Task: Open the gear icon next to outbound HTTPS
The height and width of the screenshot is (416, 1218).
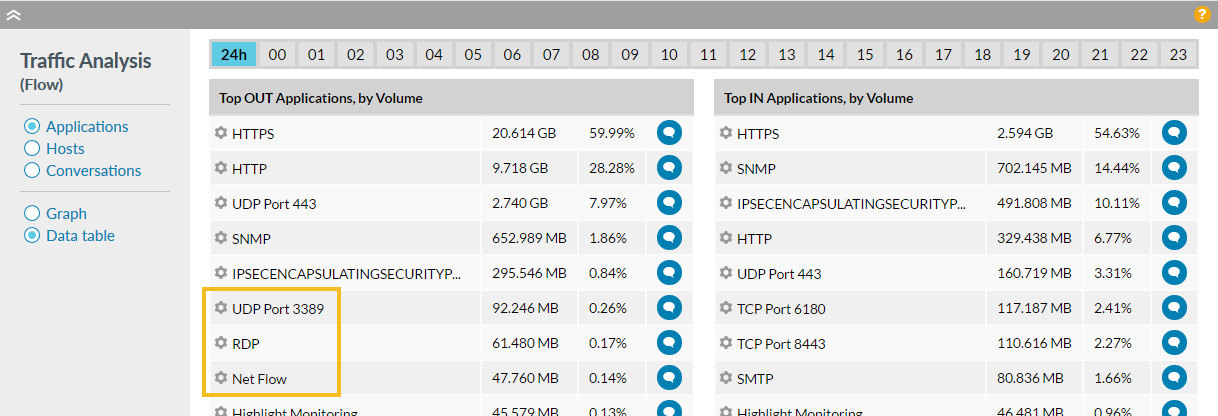Action: click(x=221, y=133)
